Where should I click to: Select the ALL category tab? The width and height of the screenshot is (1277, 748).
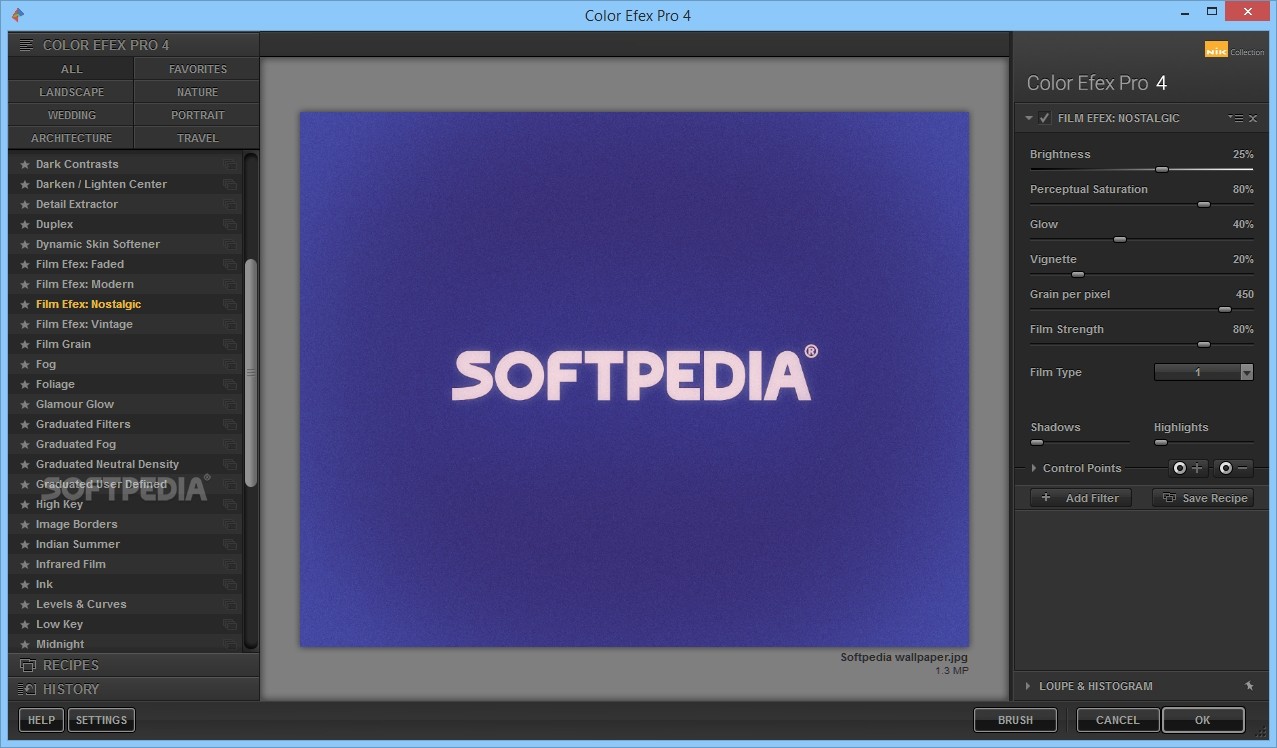[71, 69]
